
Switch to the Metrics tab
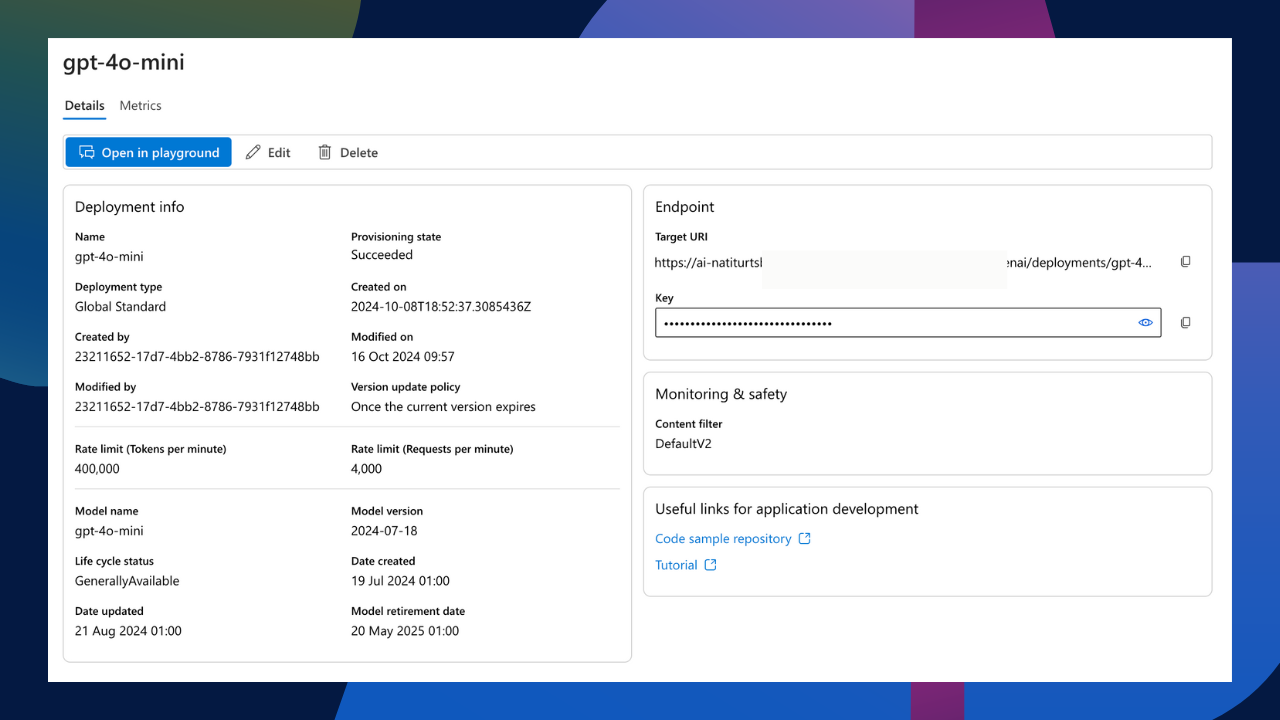(x=140, y=105)
